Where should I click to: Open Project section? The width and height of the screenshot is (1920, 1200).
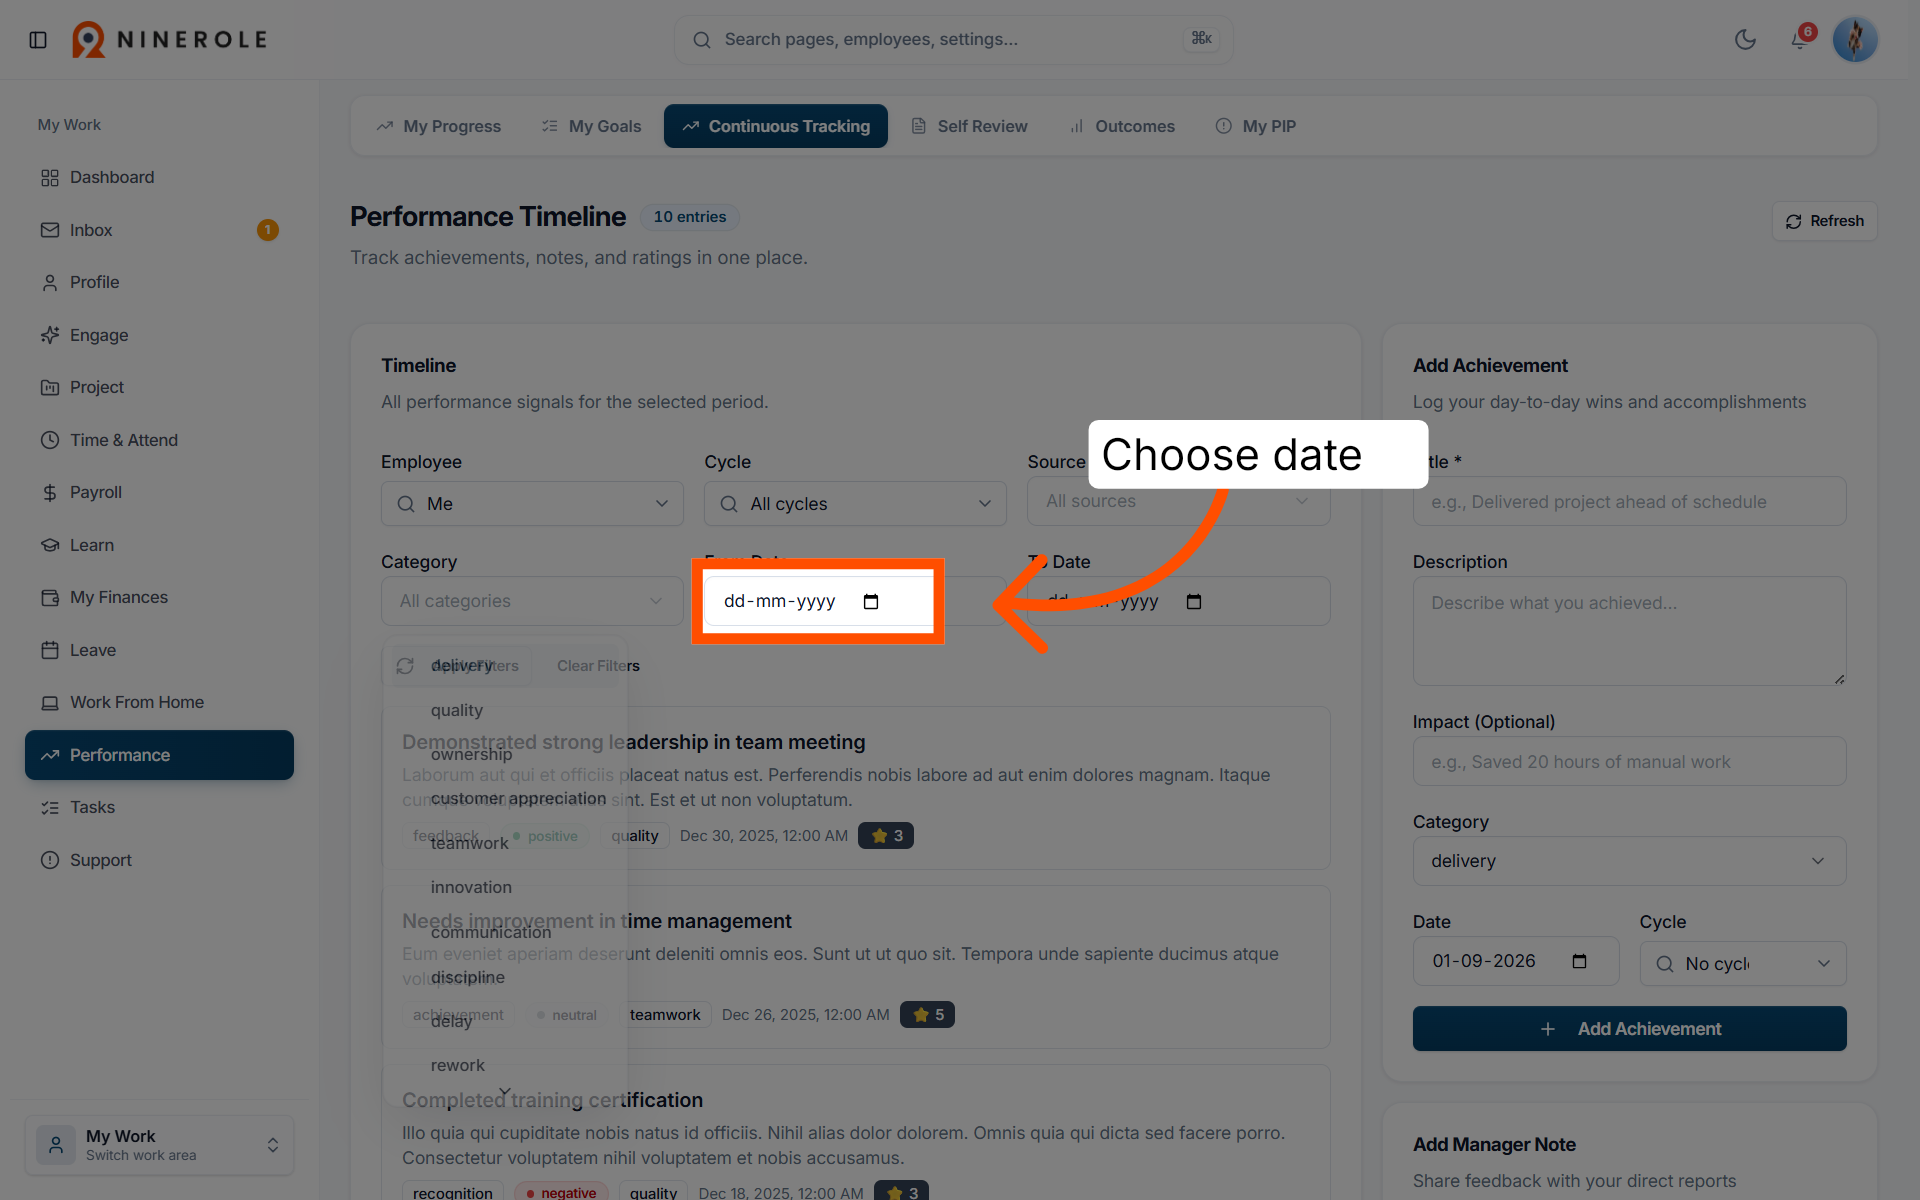coord(160,387)
